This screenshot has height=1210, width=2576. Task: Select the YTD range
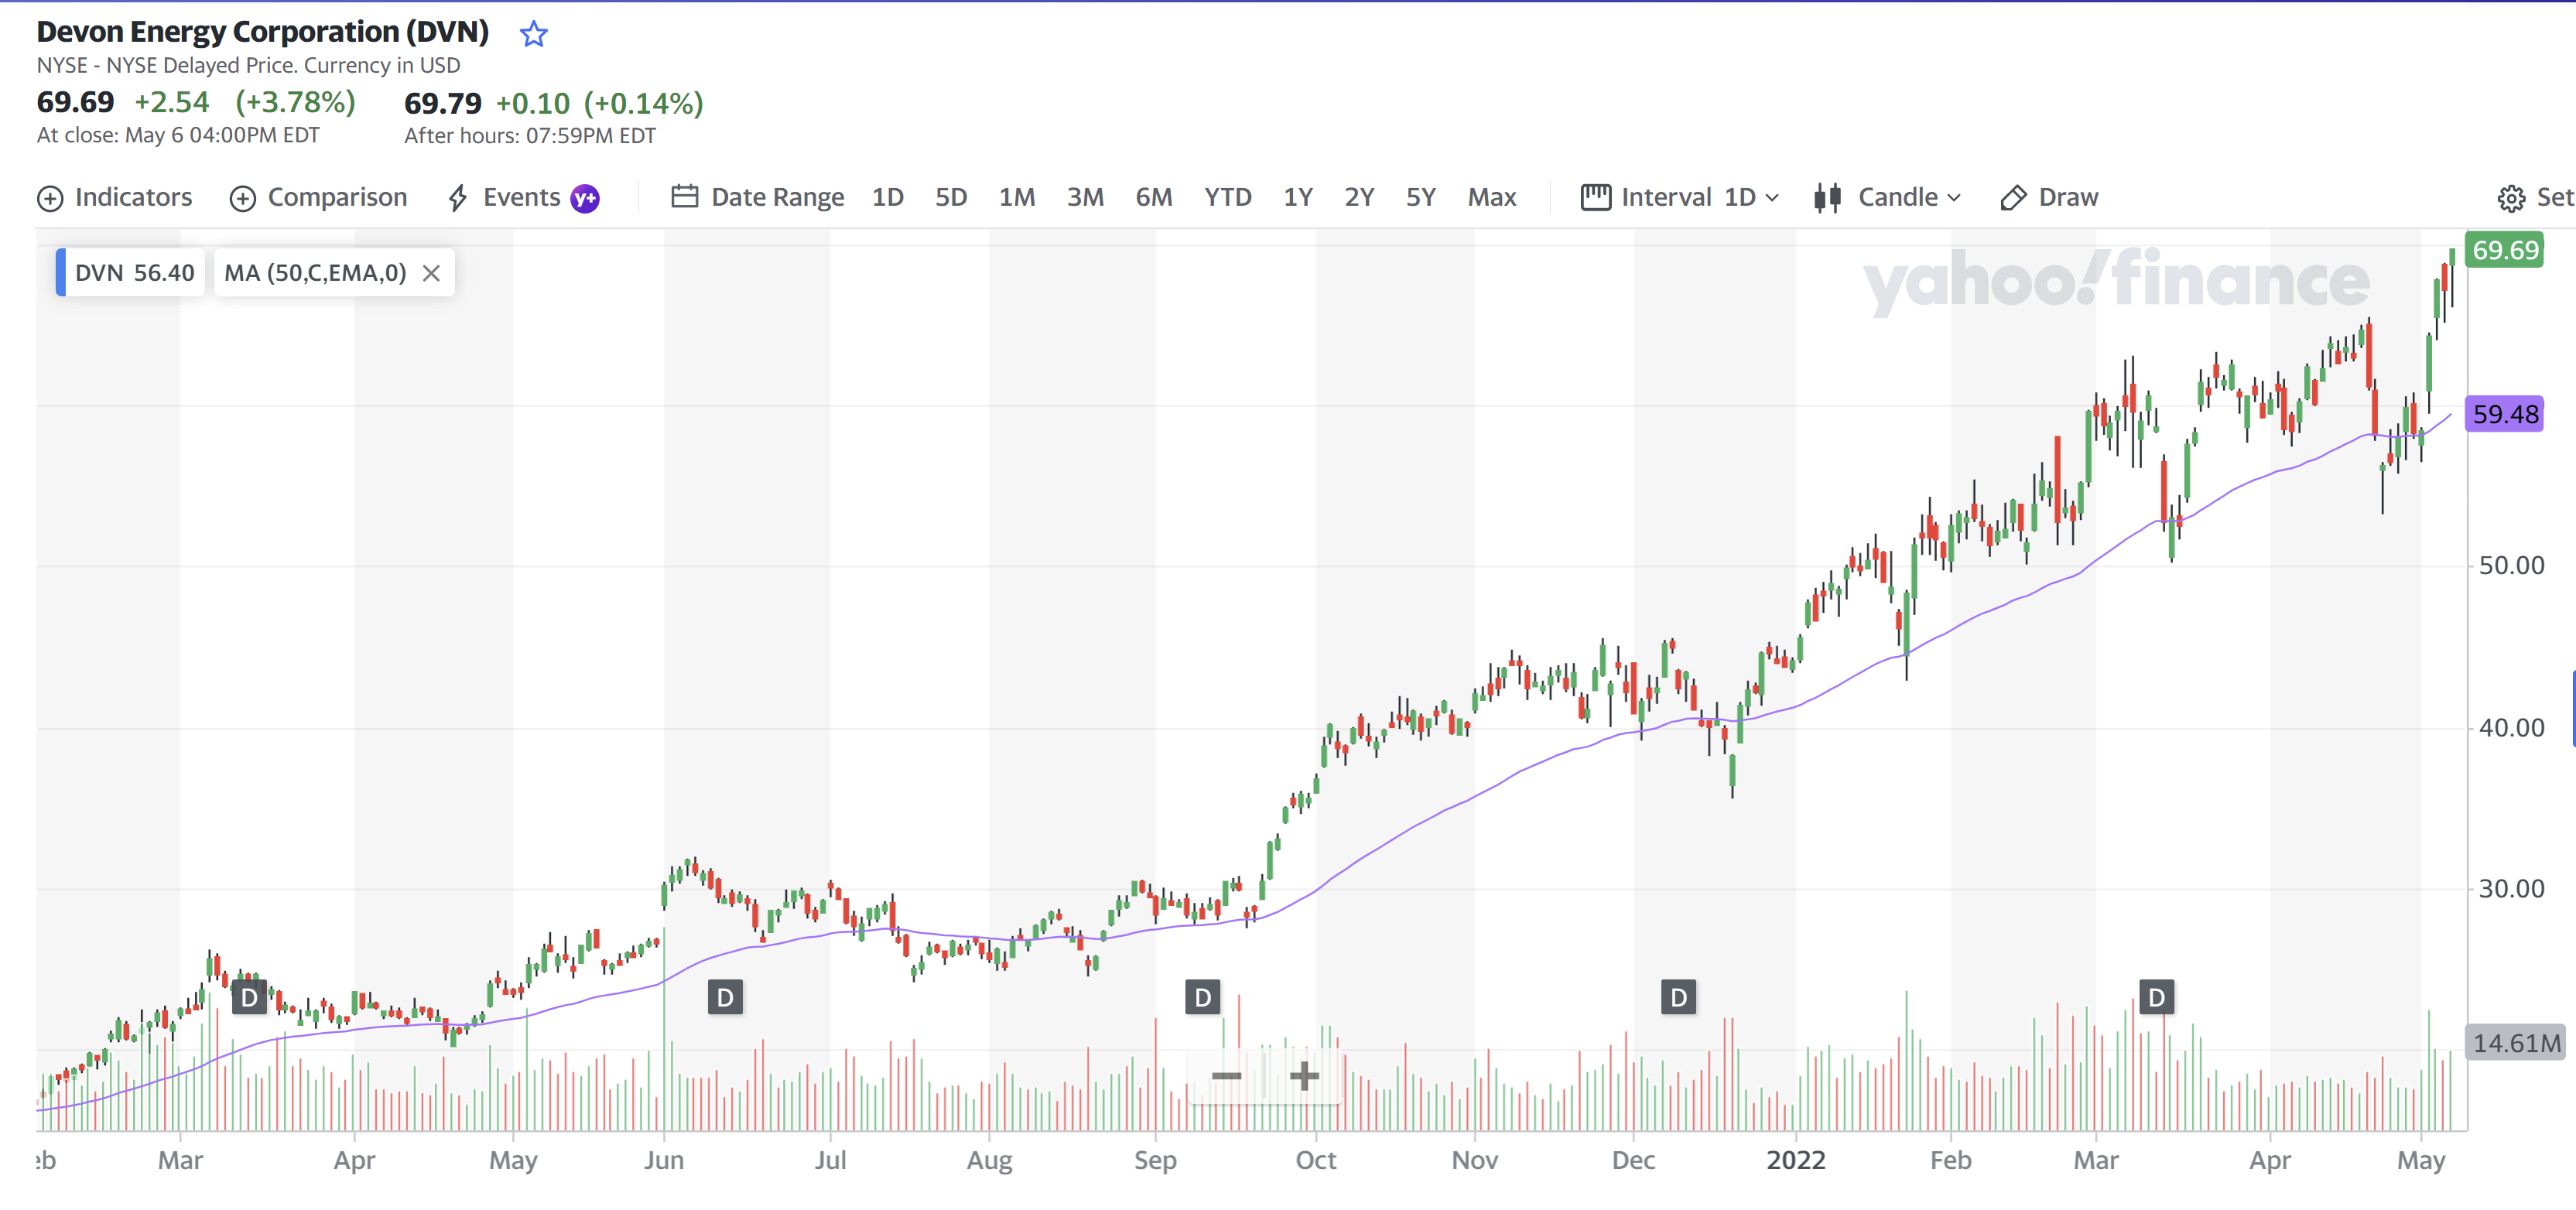(x=1228, y=197)
